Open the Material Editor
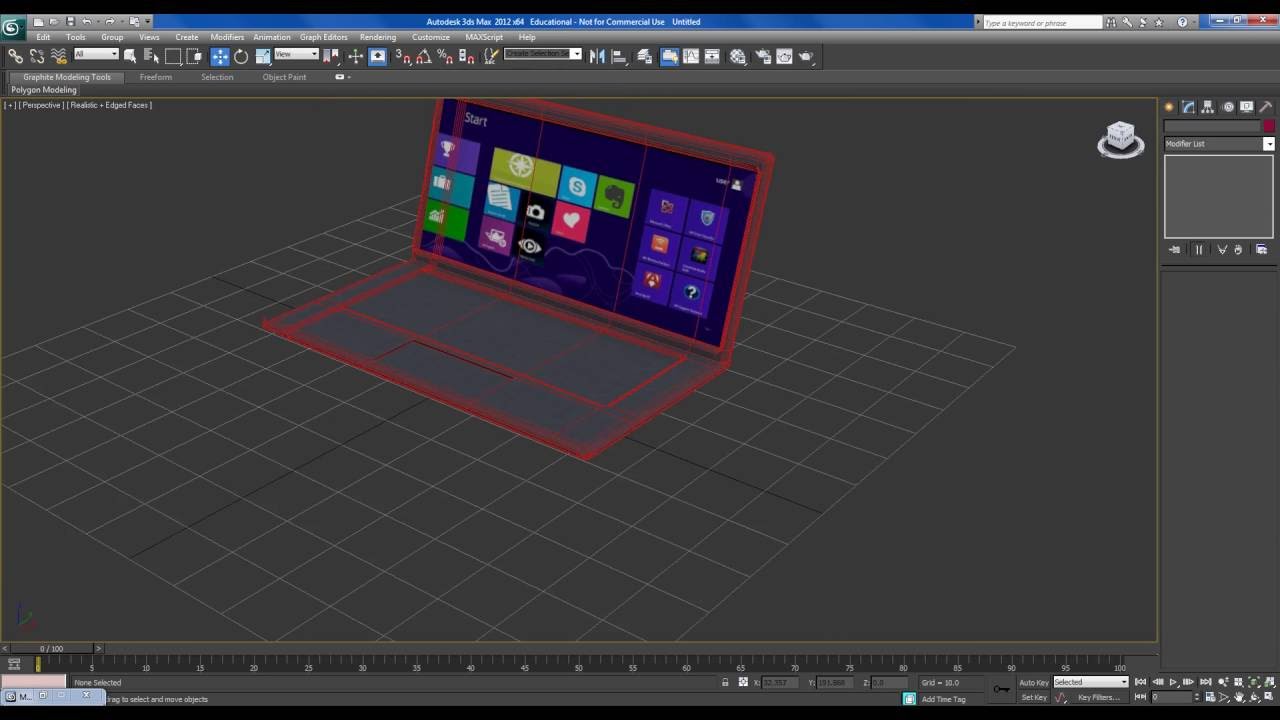Screen dimensions: 1280x720 click(x=738, y=57)
